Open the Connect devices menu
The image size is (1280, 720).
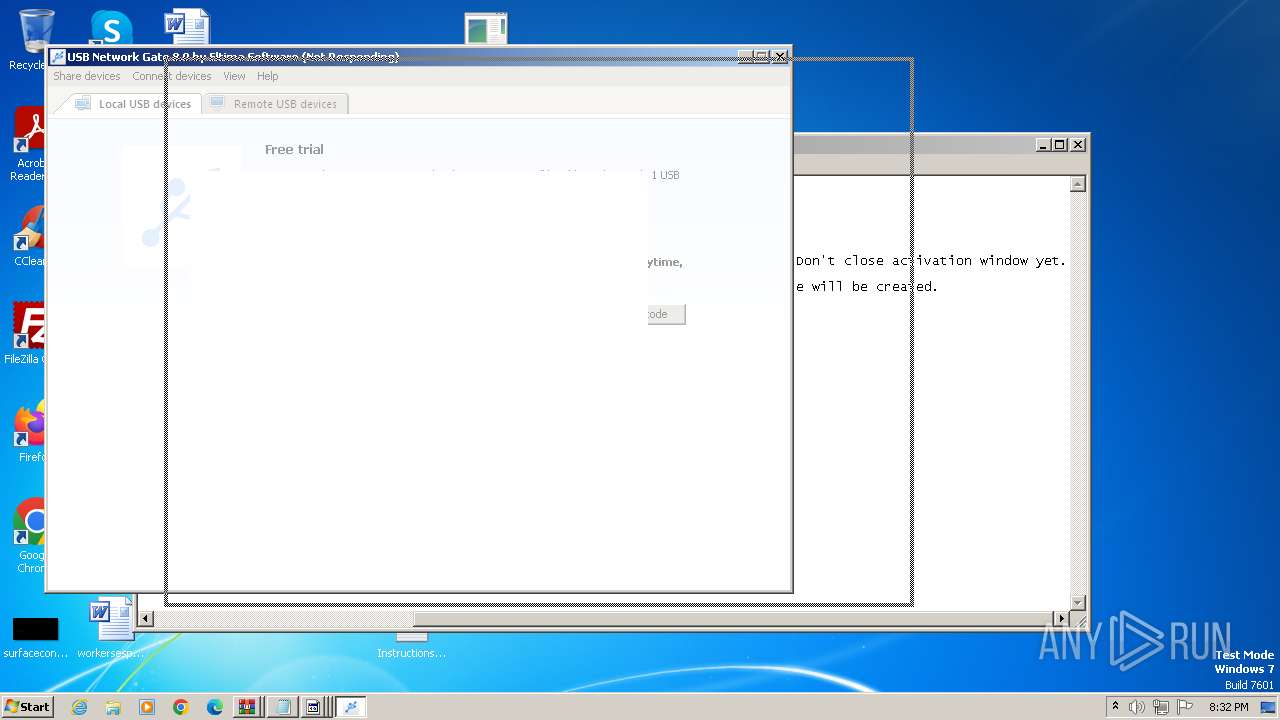tap(172, 76)
